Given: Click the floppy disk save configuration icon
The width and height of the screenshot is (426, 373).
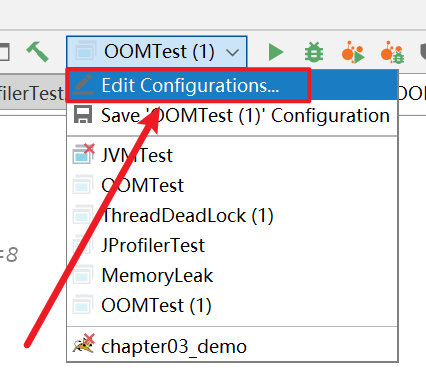Looking at the screenshot, I should pos(83,115).
